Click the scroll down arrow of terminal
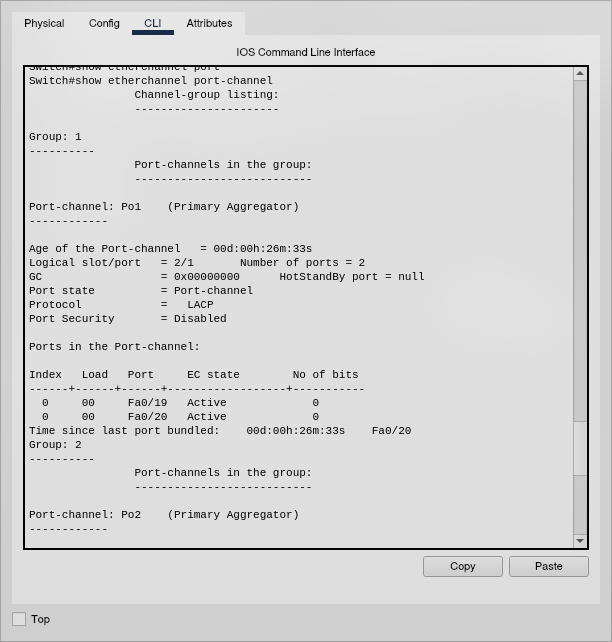This screenshot has height=642, width=612. [x=580, y=541]
